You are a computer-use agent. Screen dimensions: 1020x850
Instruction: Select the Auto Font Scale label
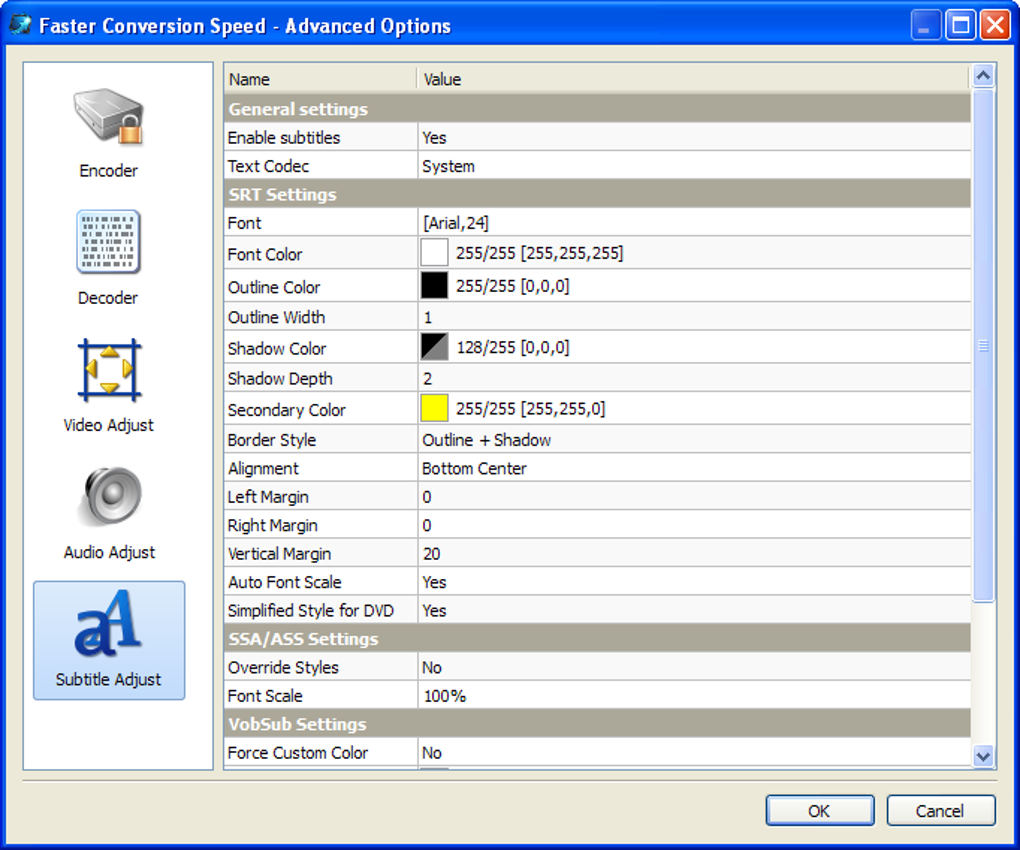pos(284,582)
